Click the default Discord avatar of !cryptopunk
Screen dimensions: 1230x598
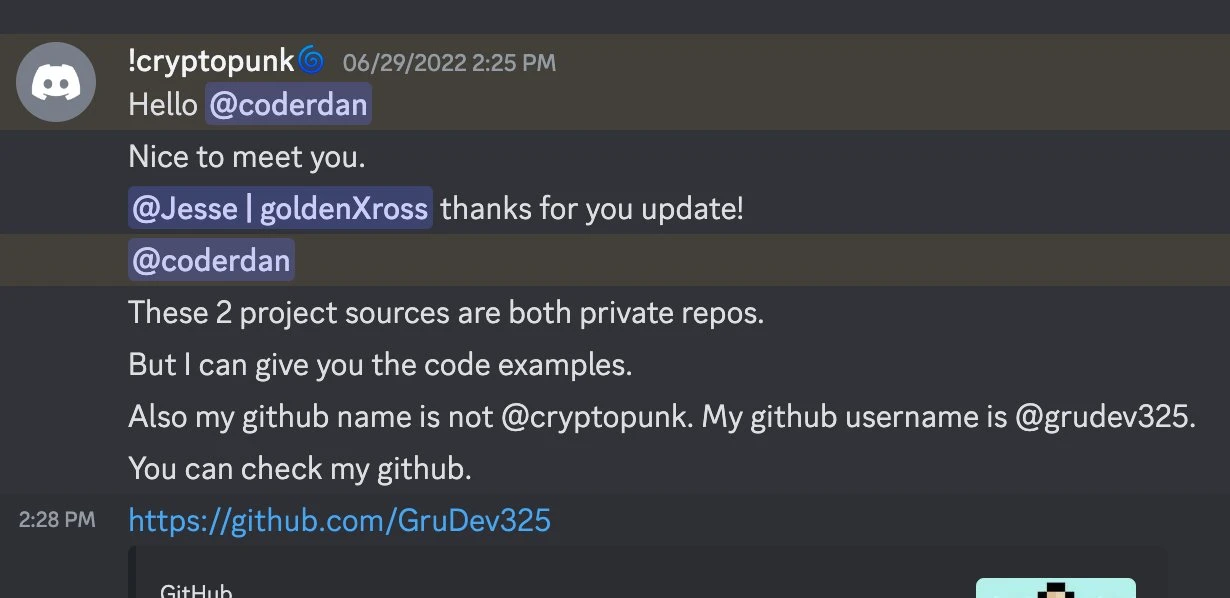click(x=56, y=82)
